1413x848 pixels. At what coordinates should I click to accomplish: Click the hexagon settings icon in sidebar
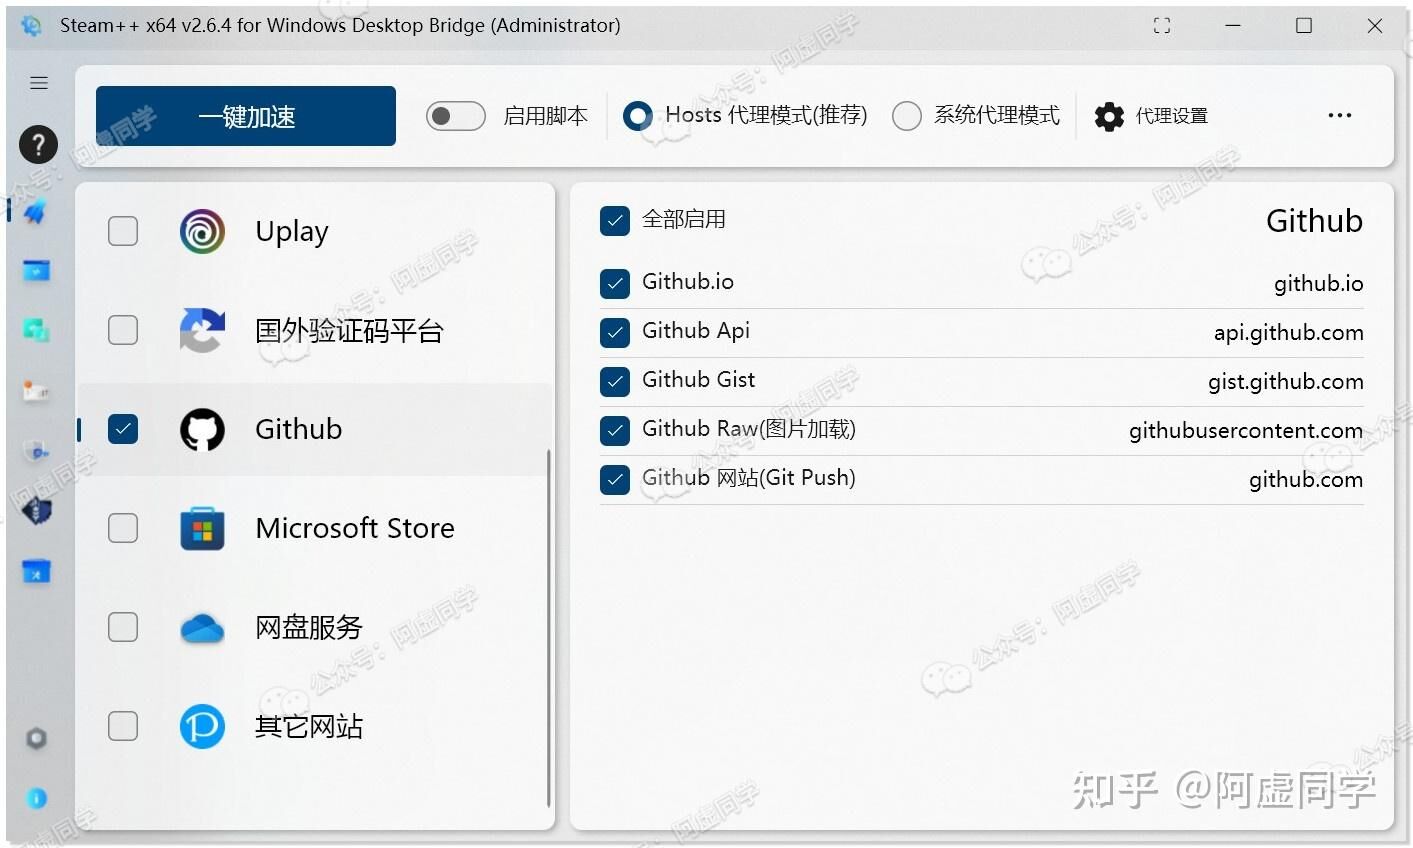[x=37, y=739]
